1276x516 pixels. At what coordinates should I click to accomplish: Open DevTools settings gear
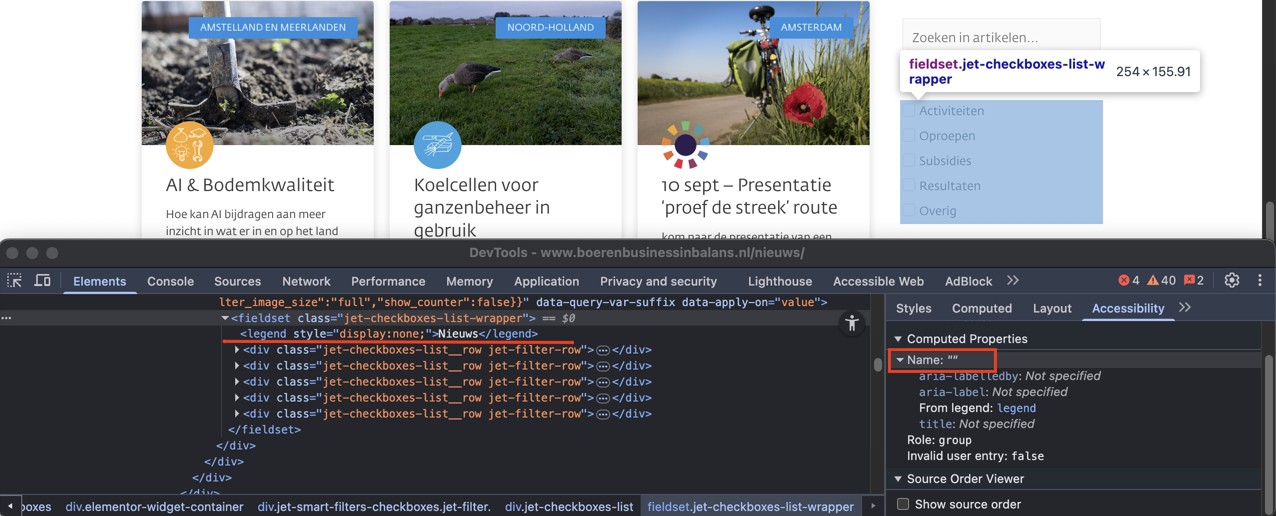pos(1231,281)
